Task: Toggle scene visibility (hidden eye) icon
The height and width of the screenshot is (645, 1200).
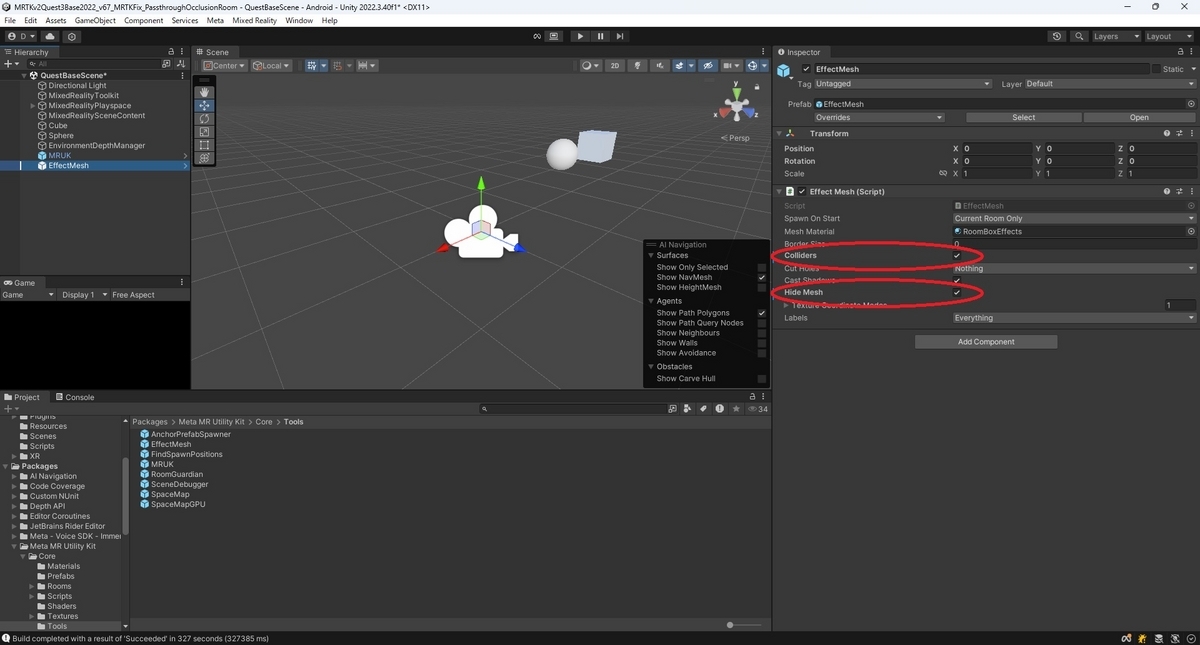Action: (x=708, y=66)
